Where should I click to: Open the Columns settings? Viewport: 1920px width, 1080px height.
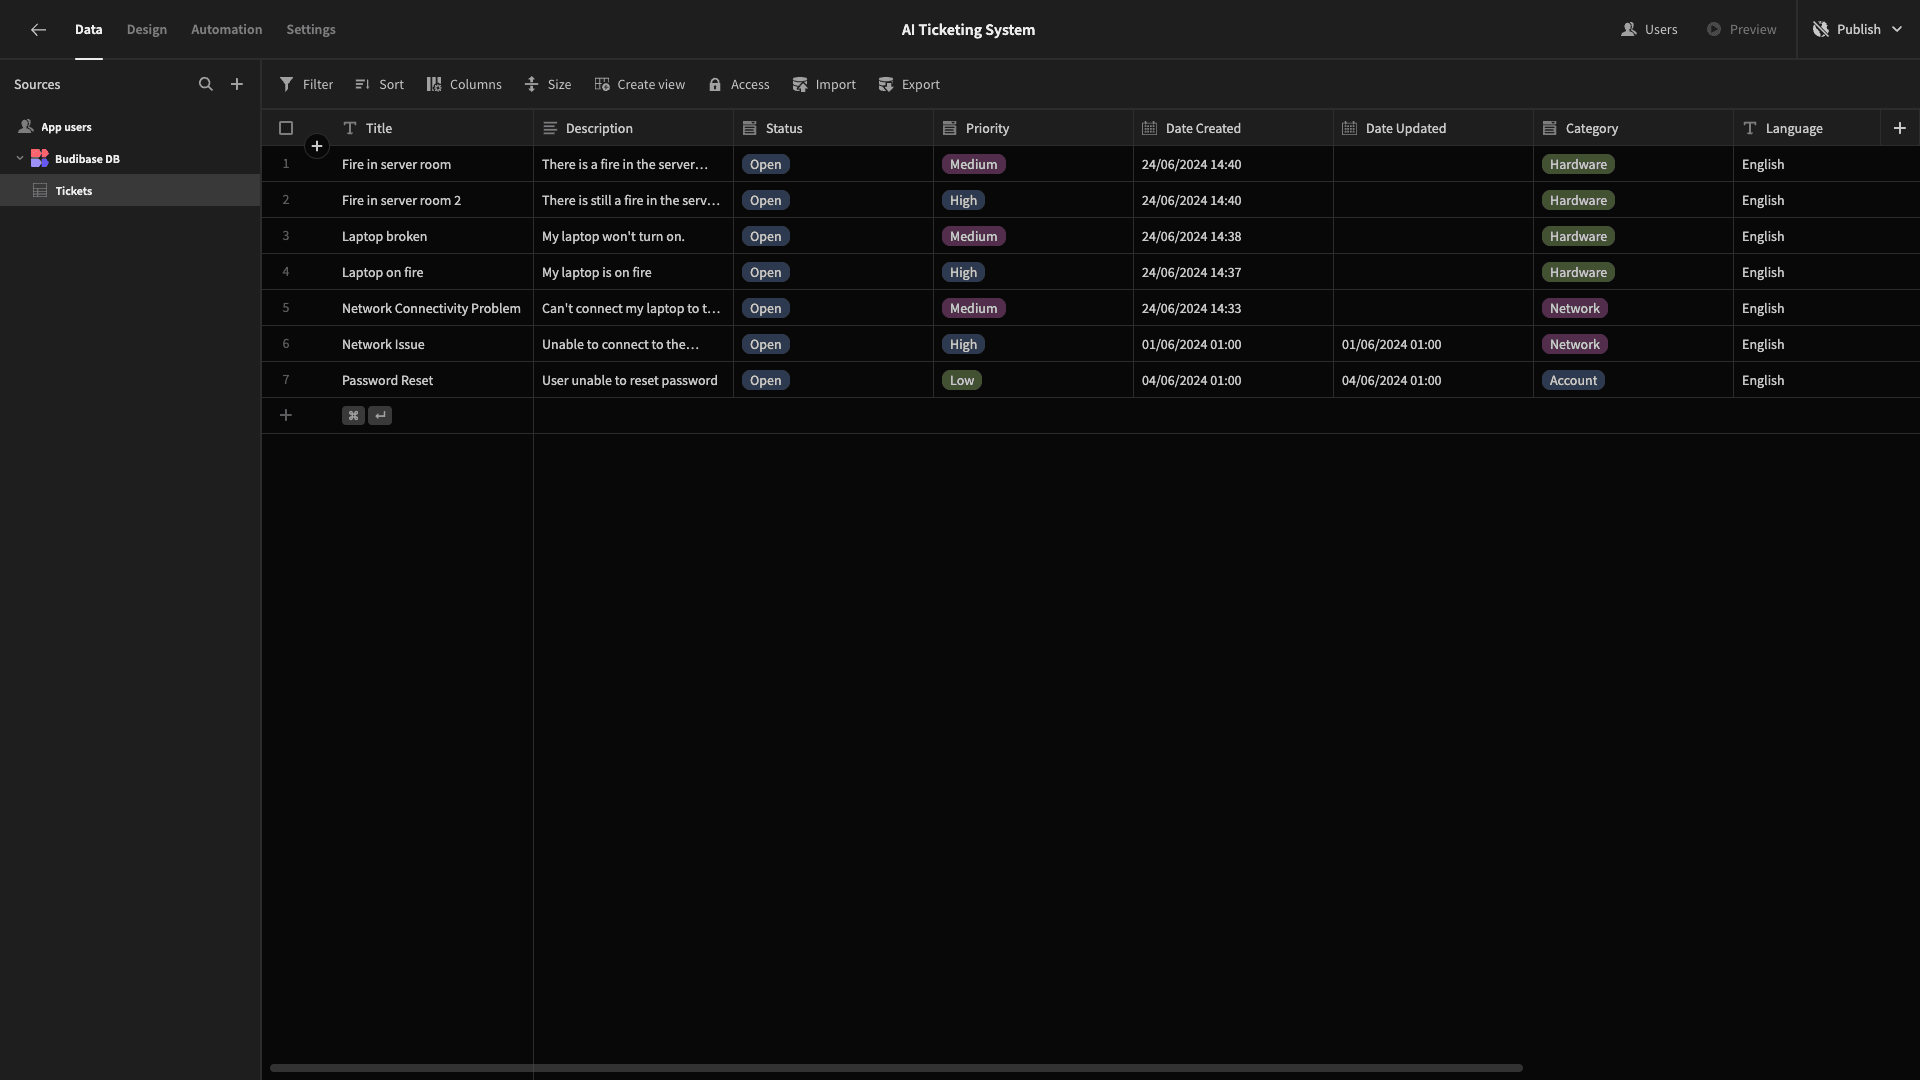pos(464,85)
